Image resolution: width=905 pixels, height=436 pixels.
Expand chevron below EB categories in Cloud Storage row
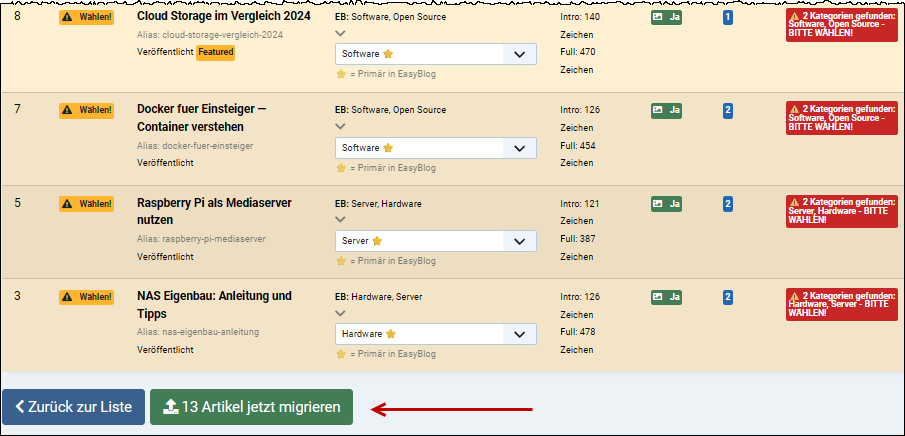(341, 33)
